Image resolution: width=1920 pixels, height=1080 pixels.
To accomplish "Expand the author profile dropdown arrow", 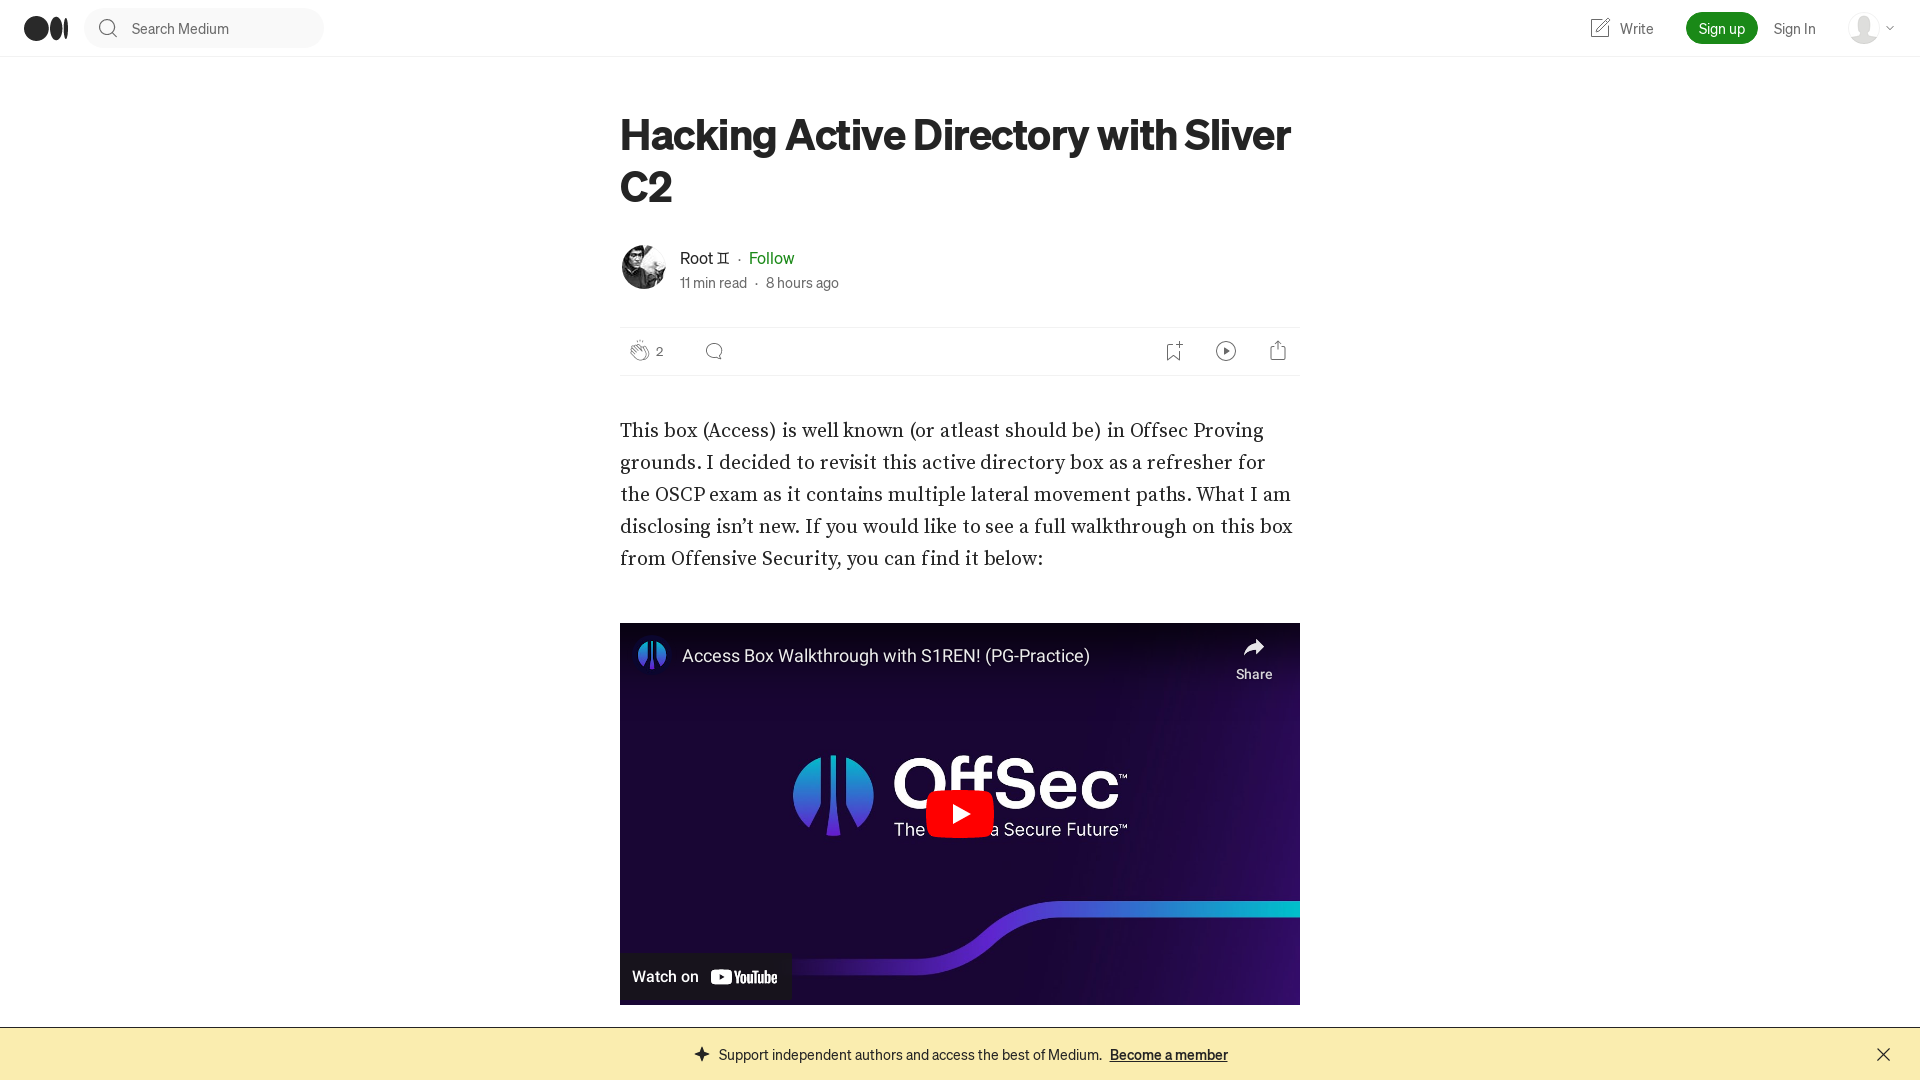I will [x=1890, y=28].
